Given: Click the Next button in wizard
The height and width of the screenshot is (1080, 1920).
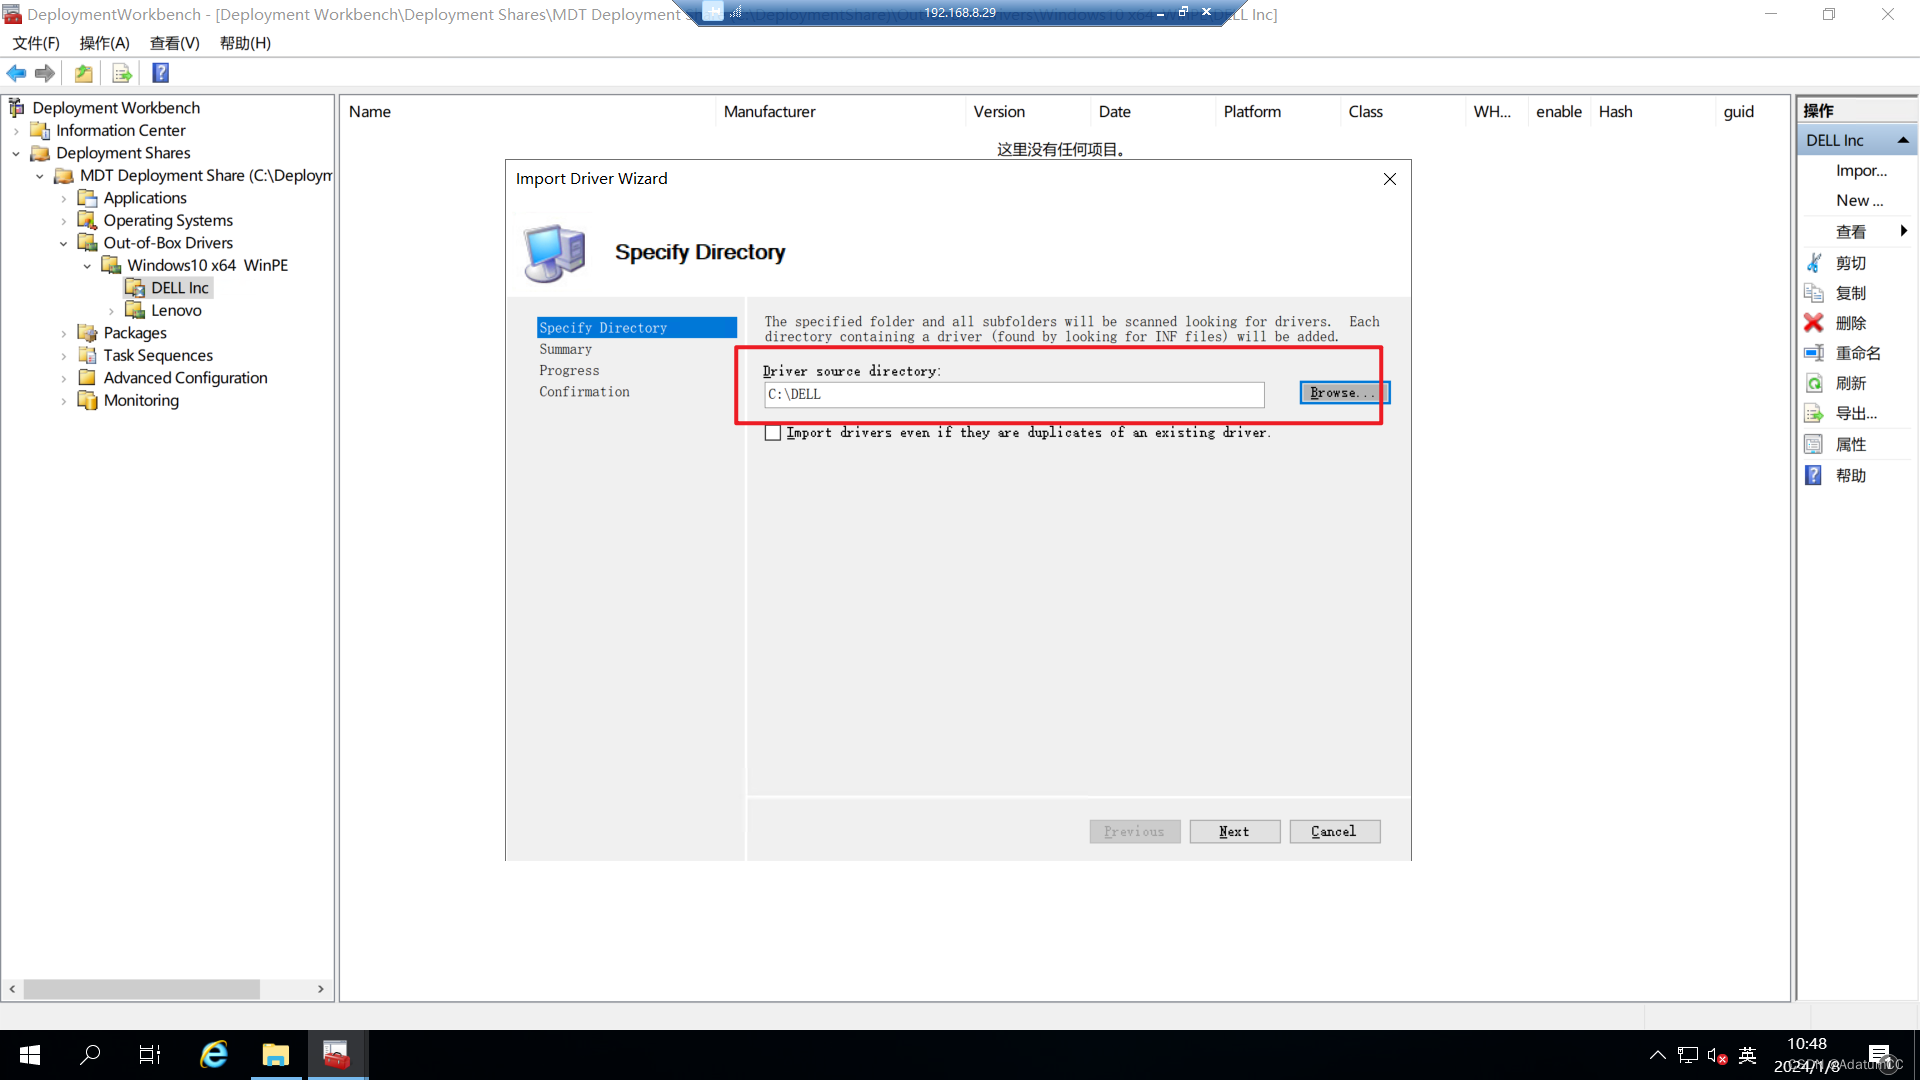Looking at the screenshot, I should pyautogui.click(x=1234, y=832).
